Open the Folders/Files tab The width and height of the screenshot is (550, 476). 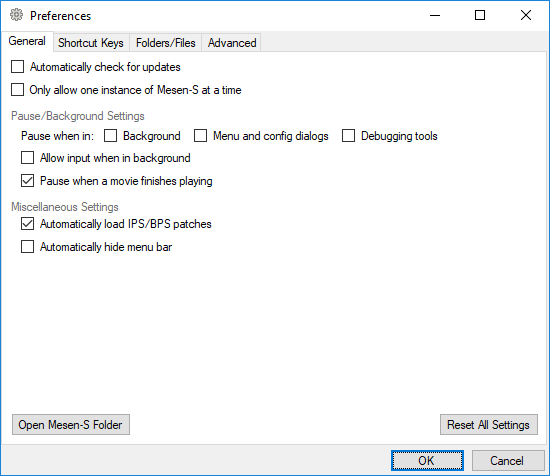(166, 43)
